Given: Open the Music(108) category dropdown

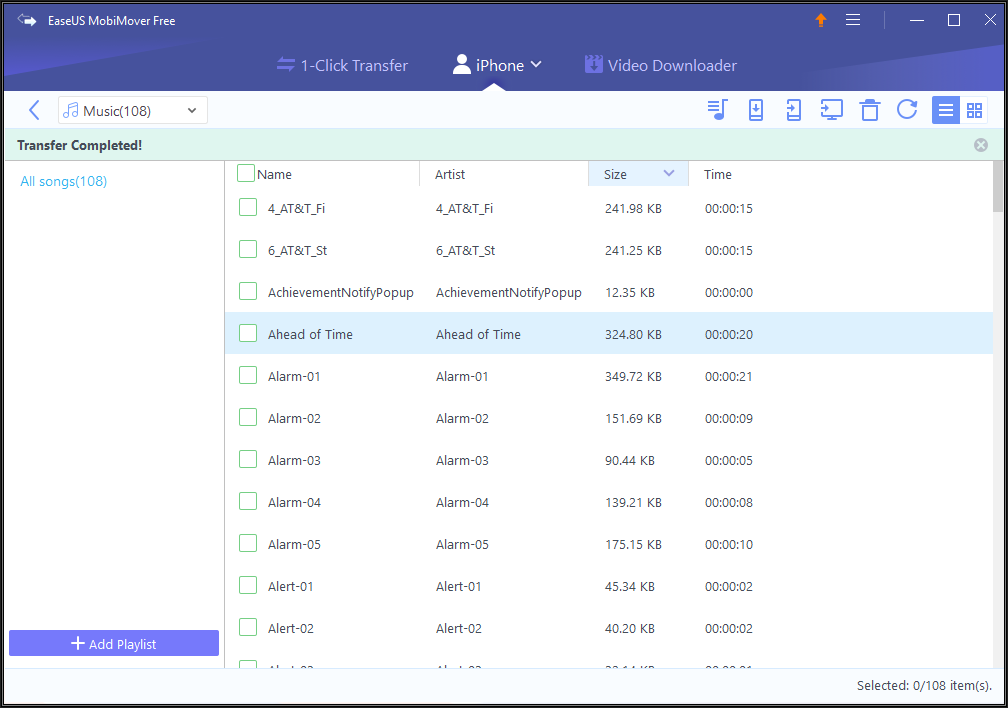Looking at the screenshot, I should tap(132, 110).
